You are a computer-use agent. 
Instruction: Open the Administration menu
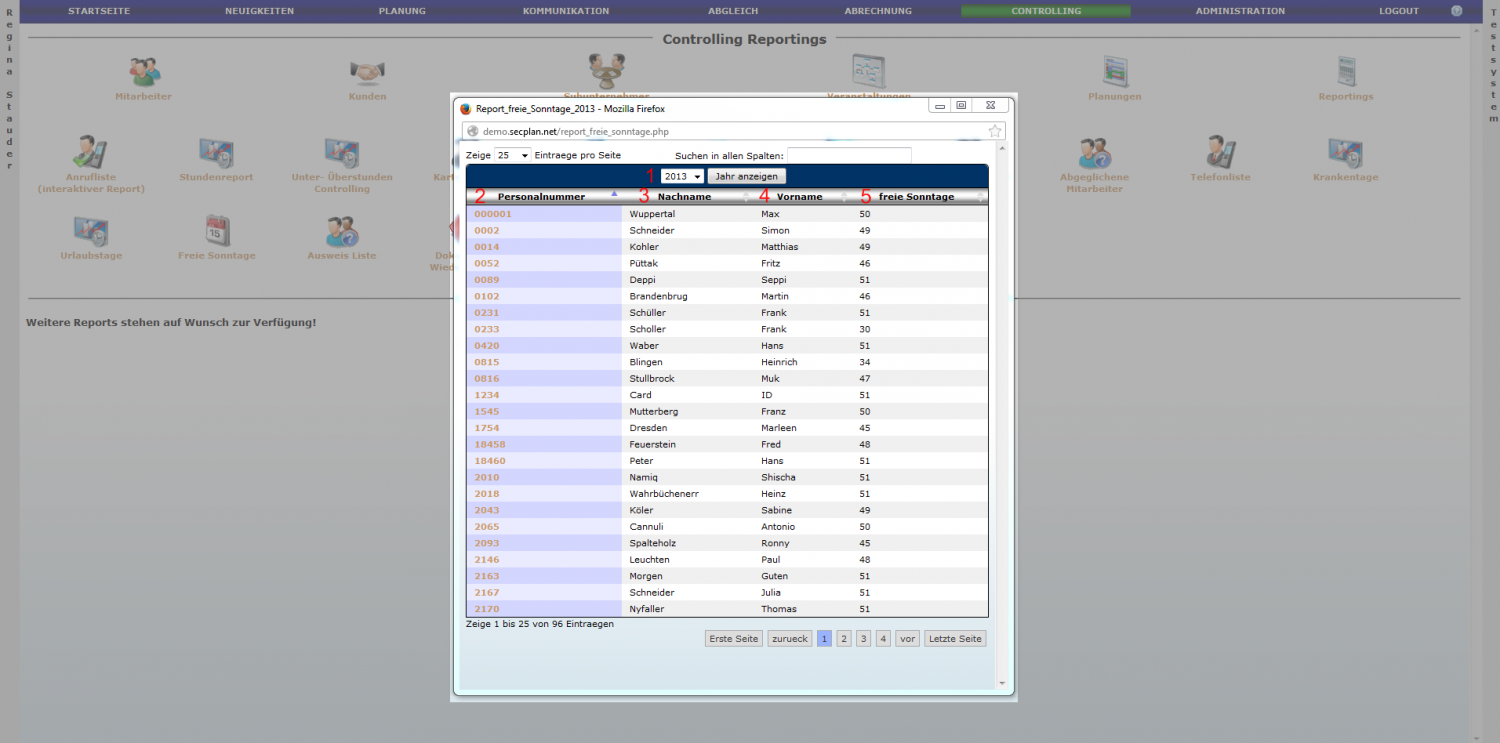coord(1240,11)
